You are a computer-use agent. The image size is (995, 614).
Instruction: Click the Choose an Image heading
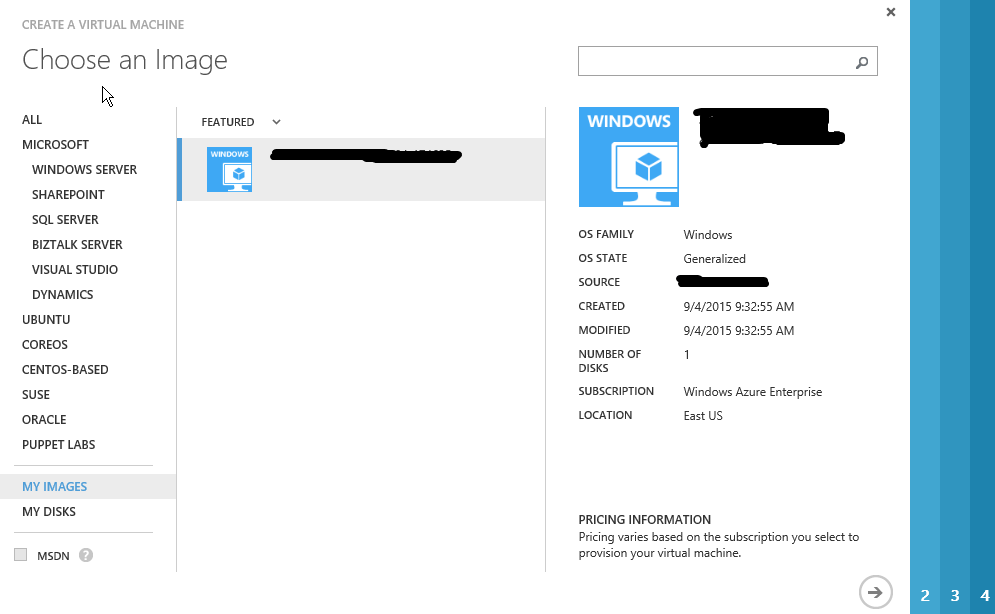pyautogui.click(x=124, y=60)
